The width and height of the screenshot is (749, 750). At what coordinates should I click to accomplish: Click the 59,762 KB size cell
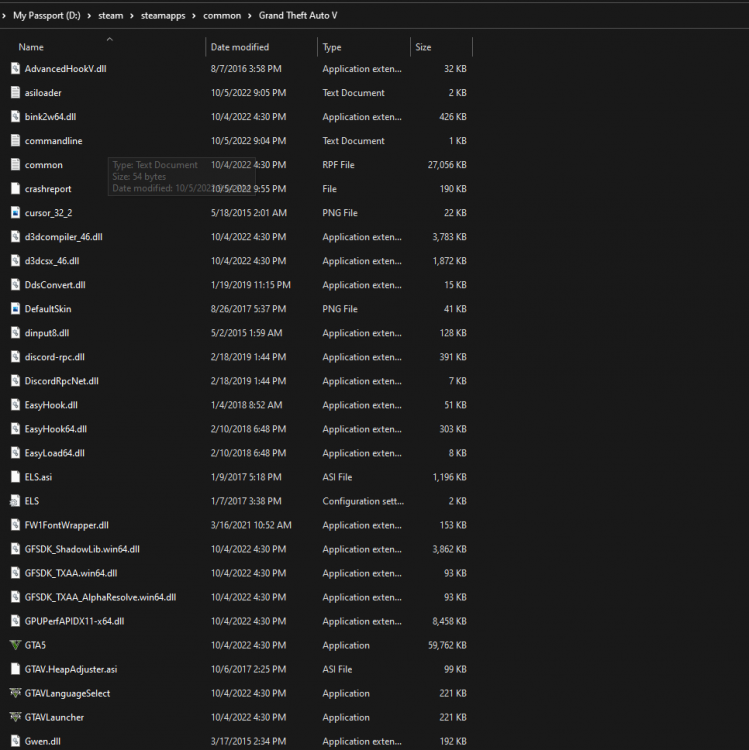click(x=447, y=645)
